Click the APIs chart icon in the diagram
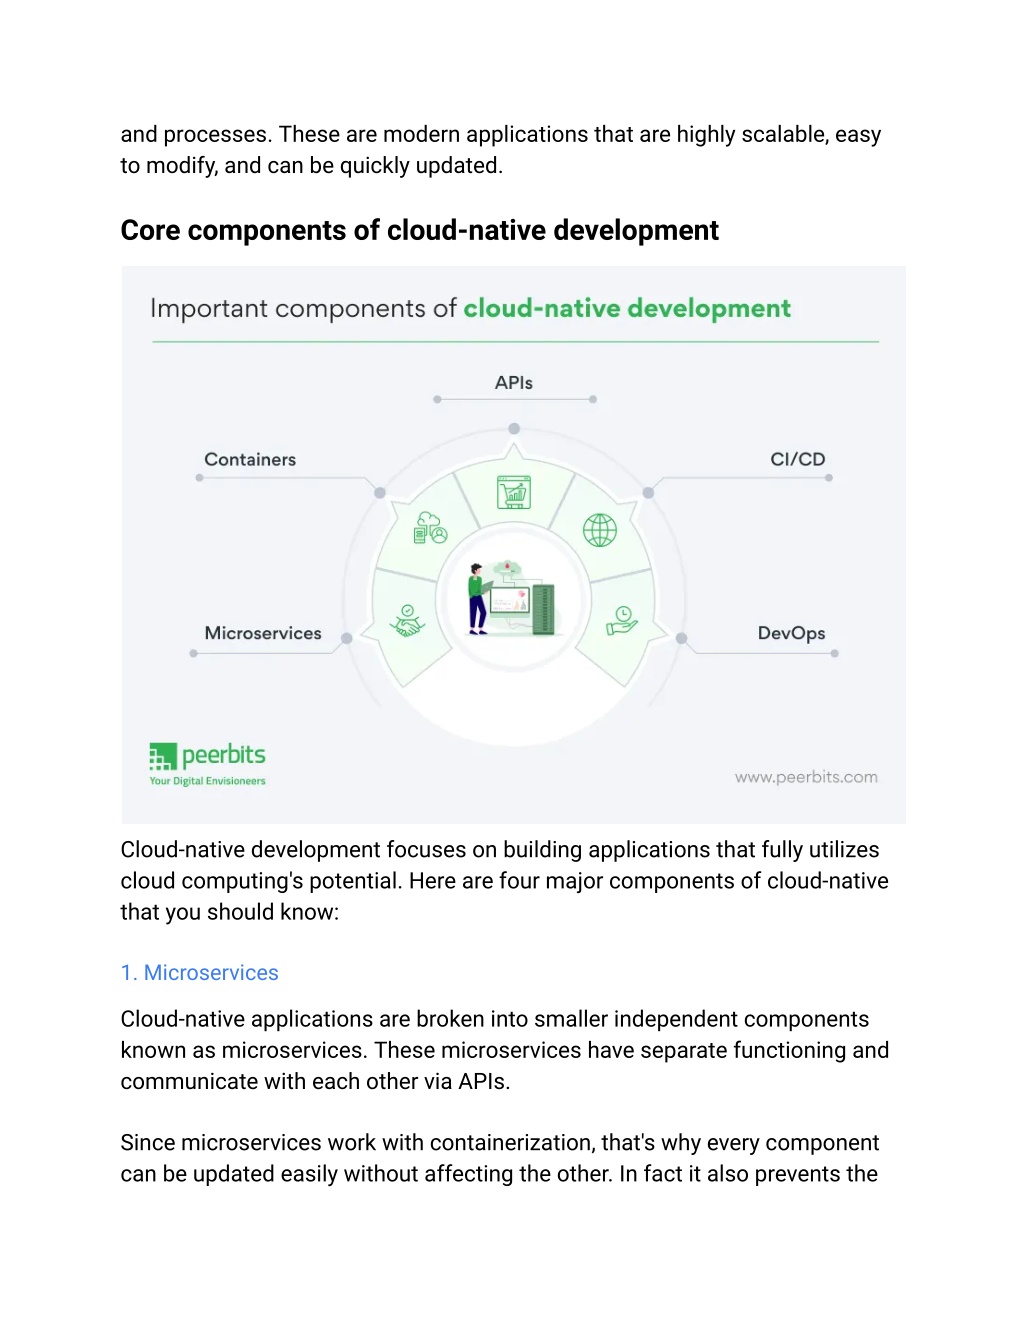Image resolution: width=1024 pixels, height=1325 pixels. tap(514, 492)
